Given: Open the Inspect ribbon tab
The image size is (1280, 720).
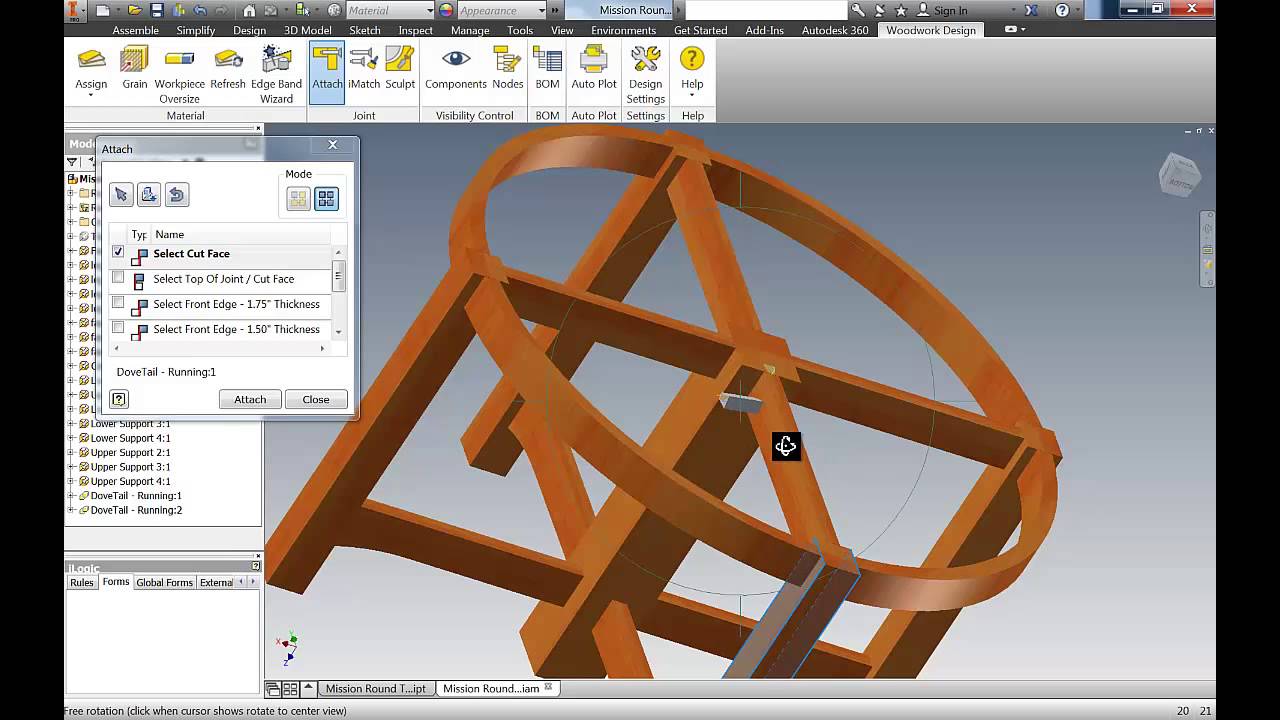Looking at the screenshot, I should tap(415, 30).
